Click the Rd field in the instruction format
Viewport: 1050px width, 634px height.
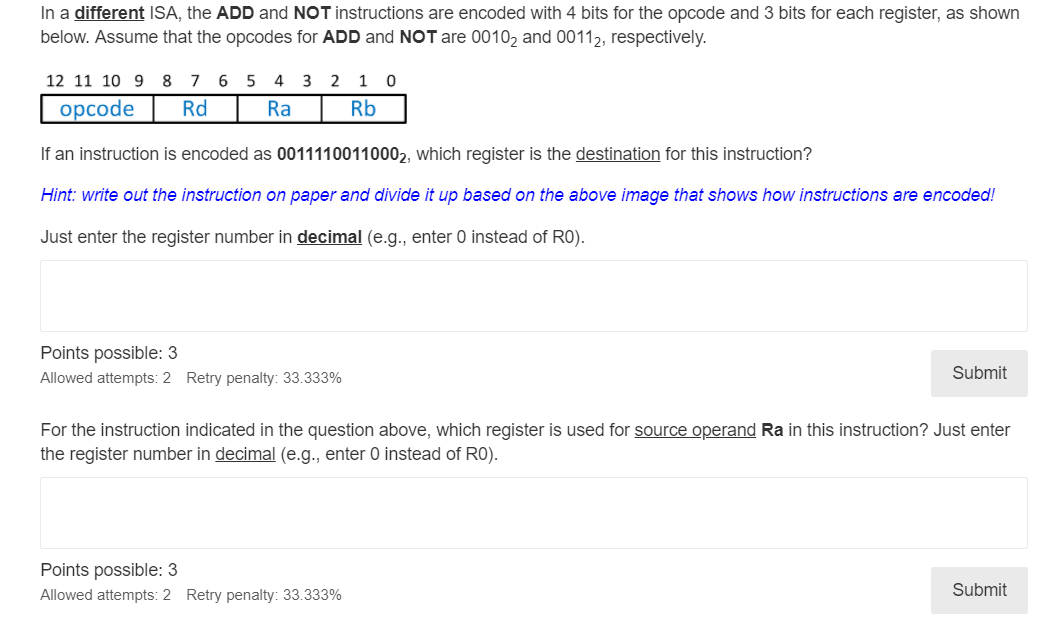click(195, 108)
